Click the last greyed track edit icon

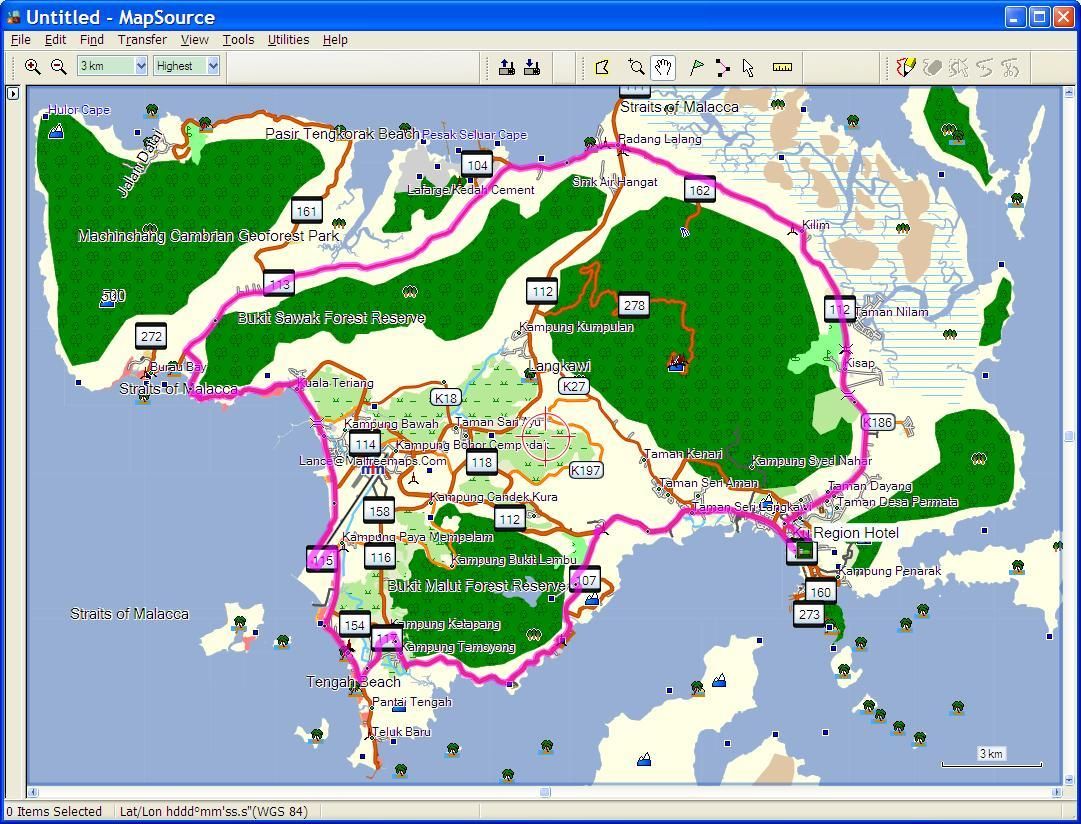[1011, 67]
